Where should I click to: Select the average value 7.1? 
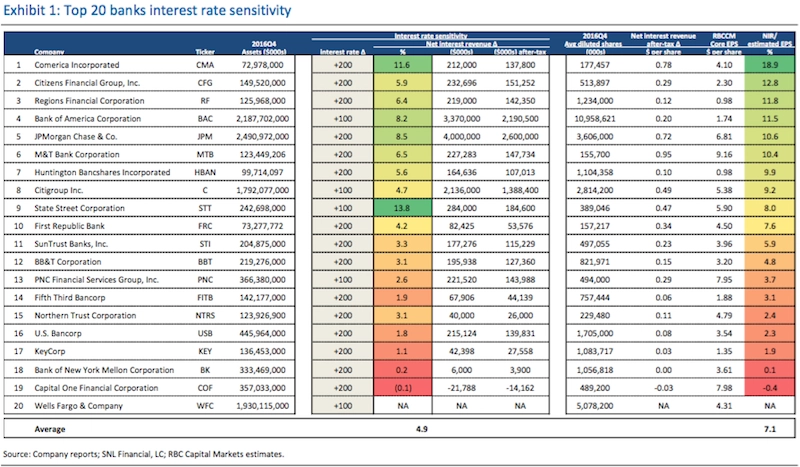(x=769, y=429)
